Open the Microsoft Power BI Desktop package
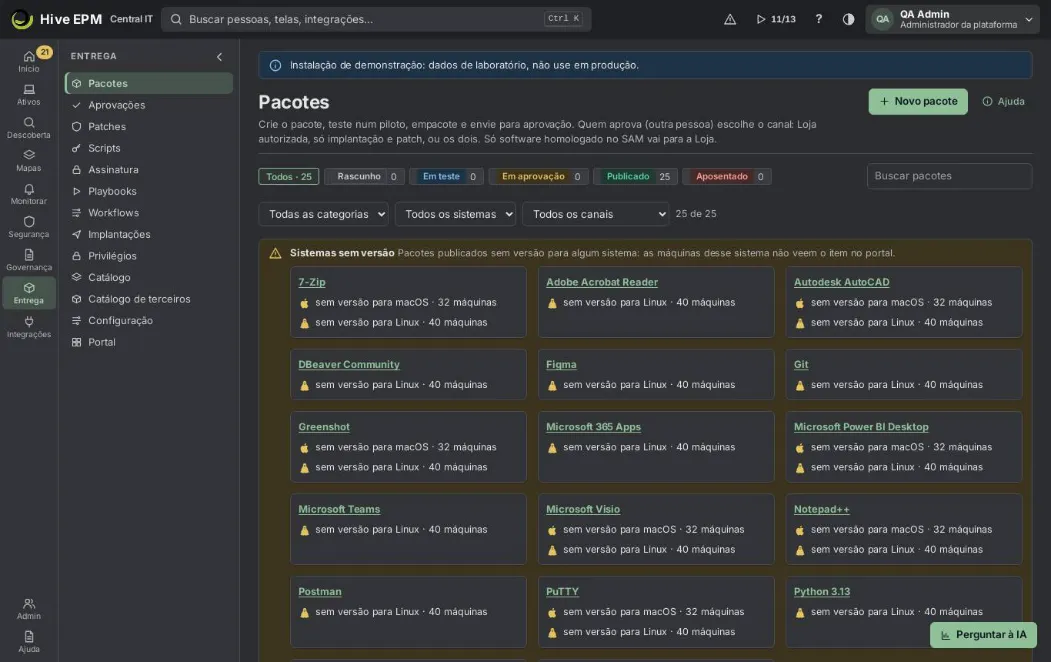Viewport: 1051px width, 662px height. [x=861, y=427]
